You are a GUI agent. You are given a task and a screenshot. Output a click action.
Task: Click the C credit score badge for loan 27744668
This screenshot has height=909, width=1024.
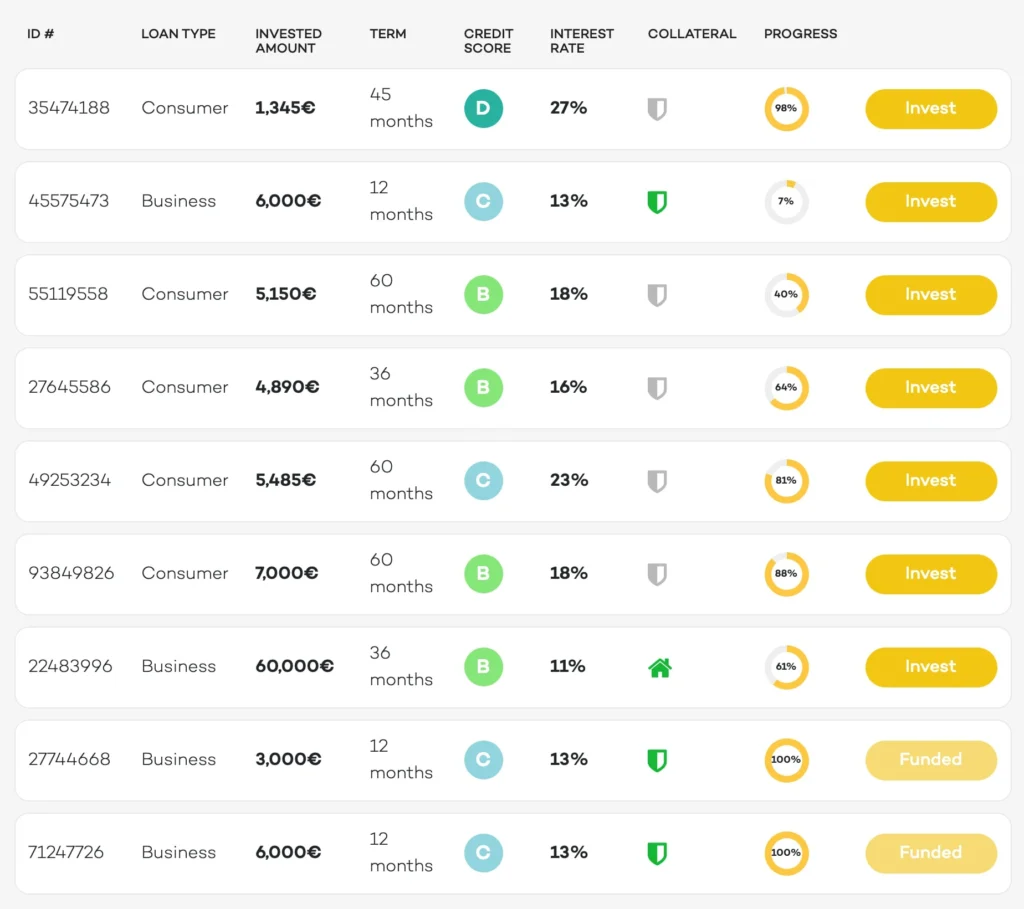(483, 759)
